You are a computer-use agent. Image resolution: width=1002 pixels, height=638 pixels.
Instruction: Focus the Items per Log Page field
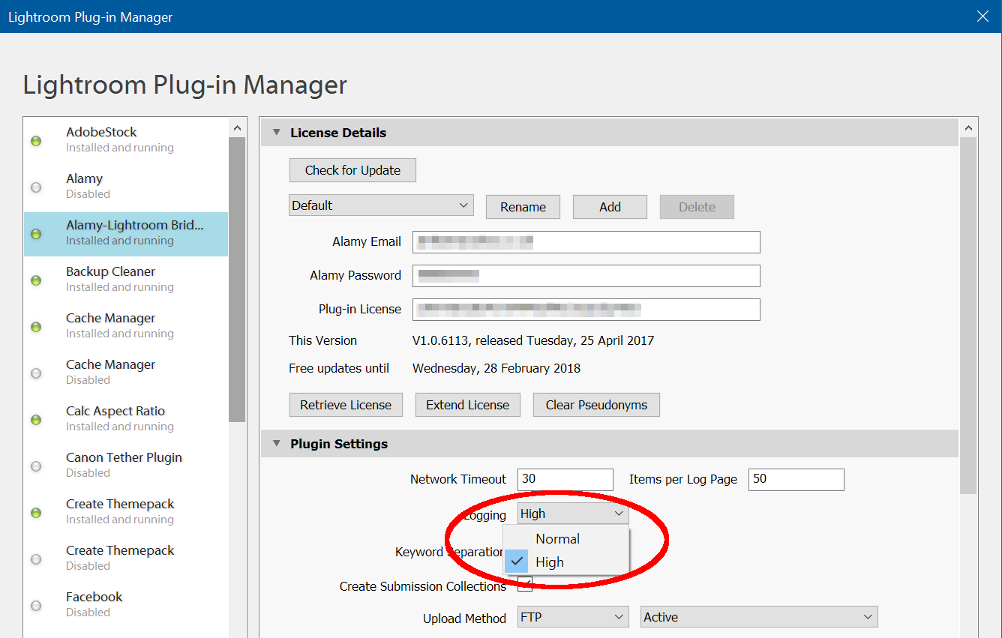[796, 479]
